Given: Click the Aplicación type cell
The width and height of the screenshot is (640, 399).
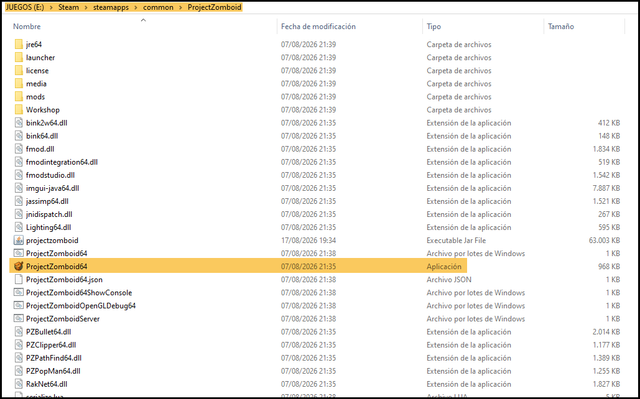Looking at the screenshot, I should [444, 266].
